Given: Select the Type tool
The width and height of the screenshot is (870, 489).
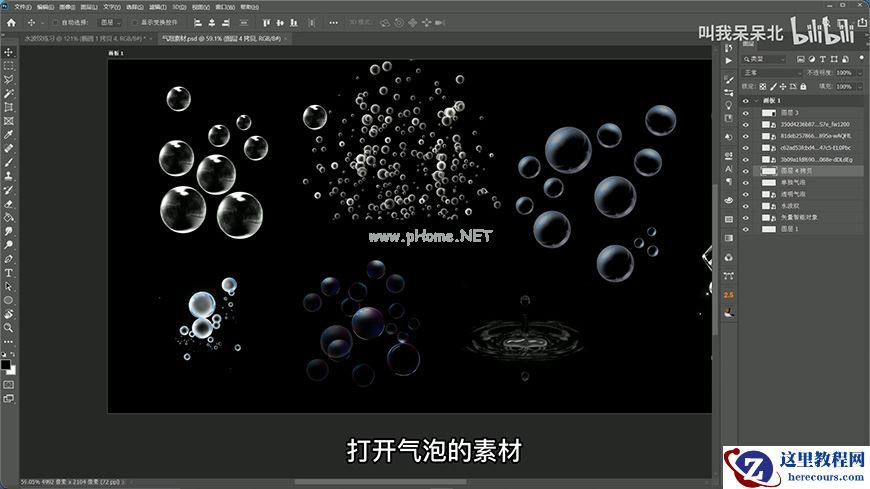Looking at the screenshot, I should point(9,273).
